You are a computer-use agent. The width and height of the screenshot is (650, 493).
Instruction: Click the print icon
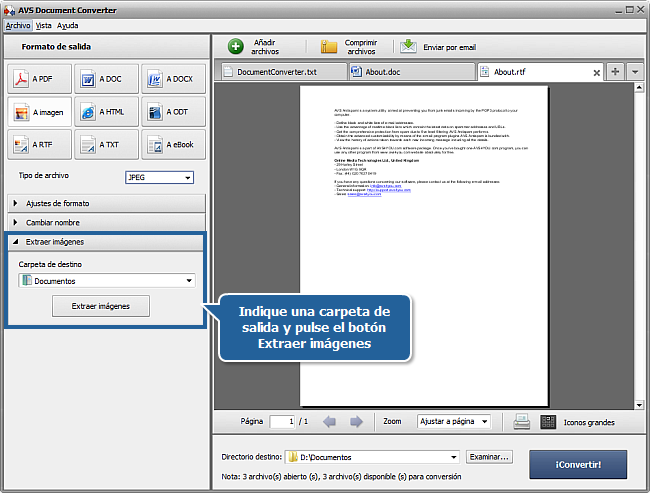tap(521, 422)
